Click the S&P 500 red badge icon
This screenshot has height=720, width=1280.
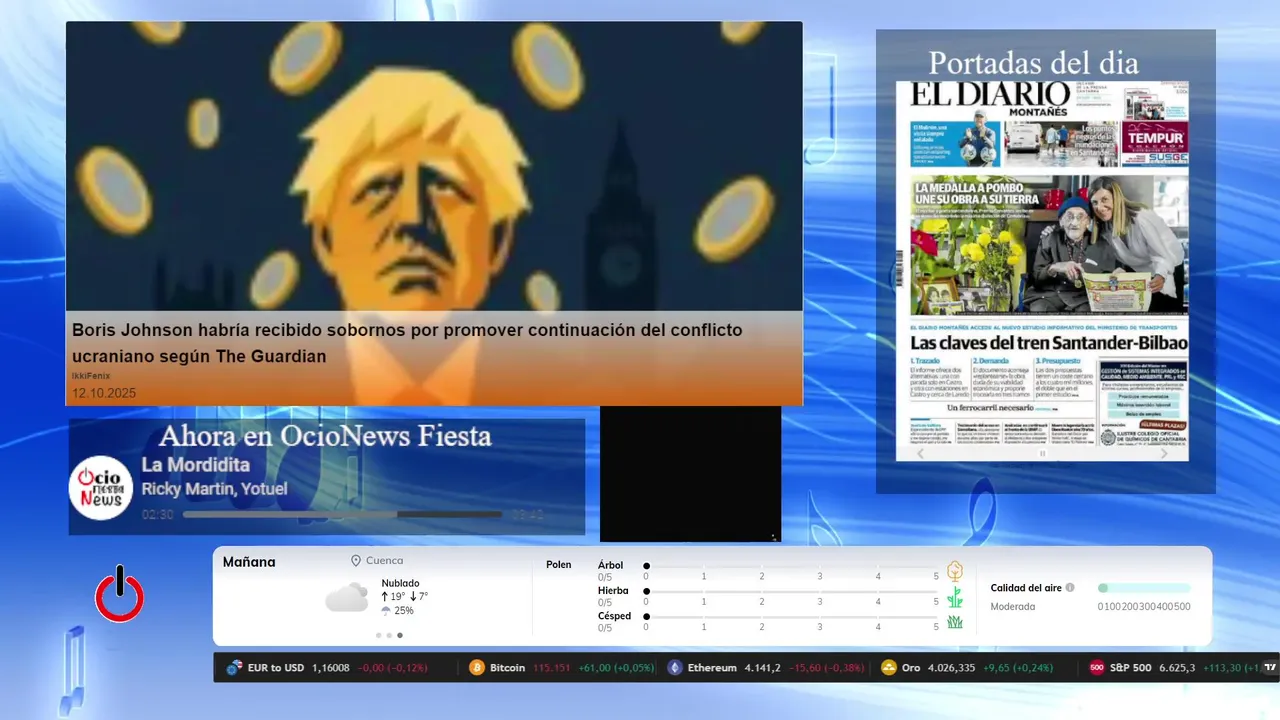(x=1097, y=668)
